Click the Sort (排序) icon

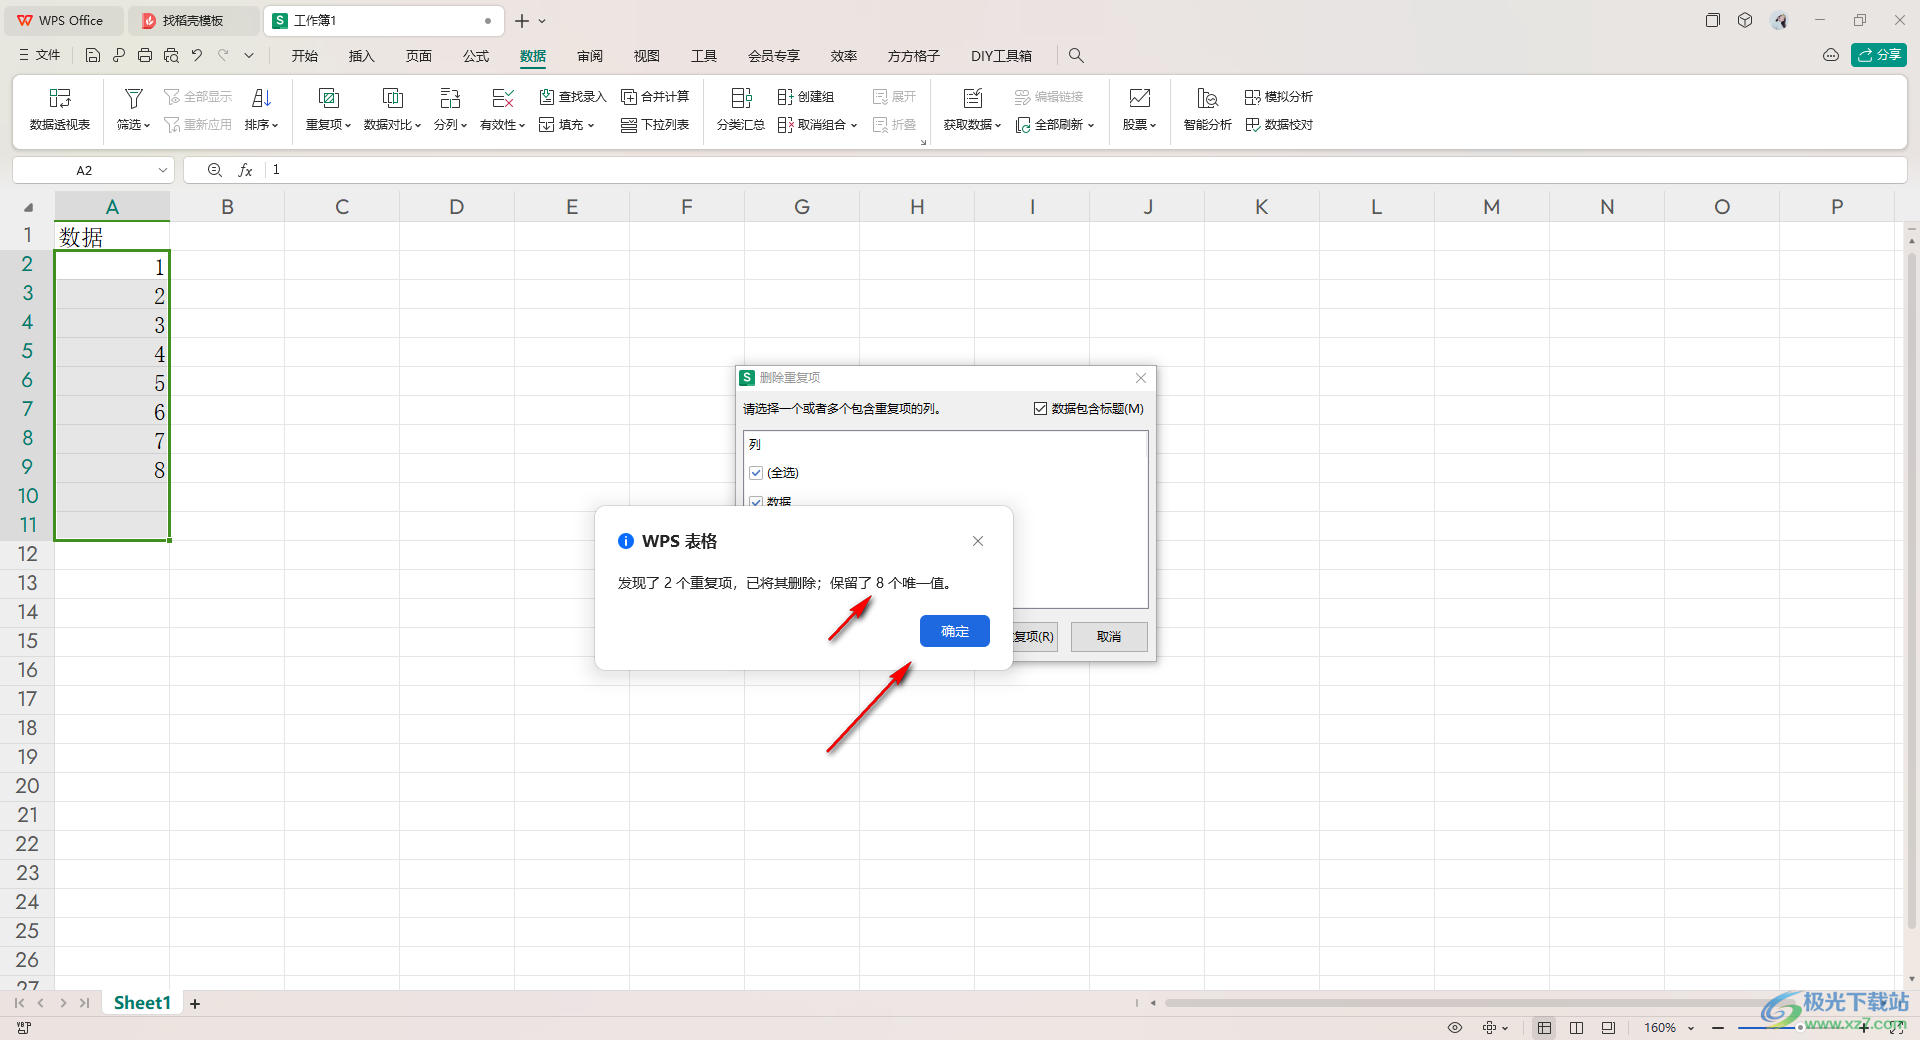261,98
